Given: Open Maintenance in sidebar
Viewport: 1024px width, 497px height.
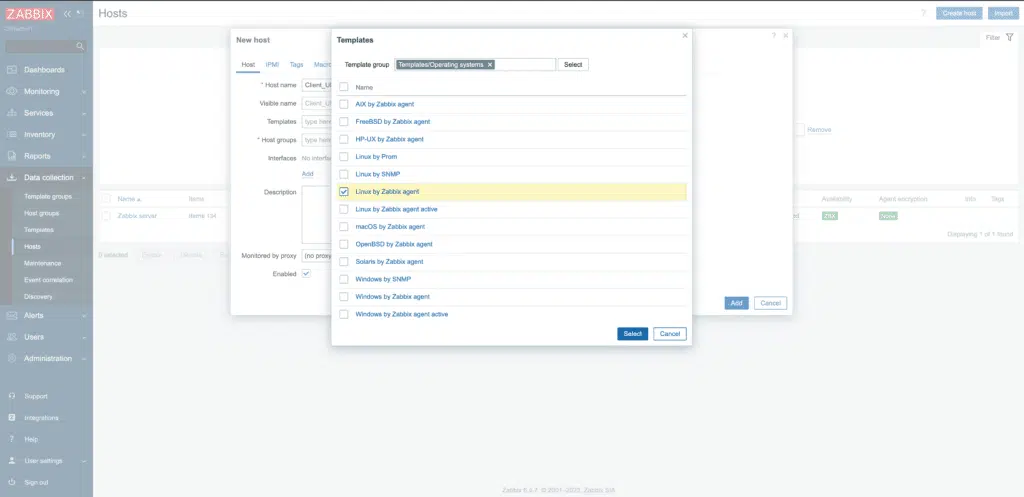Looking at the screenshot, I should pyautogui.click(x=42, y=263).
